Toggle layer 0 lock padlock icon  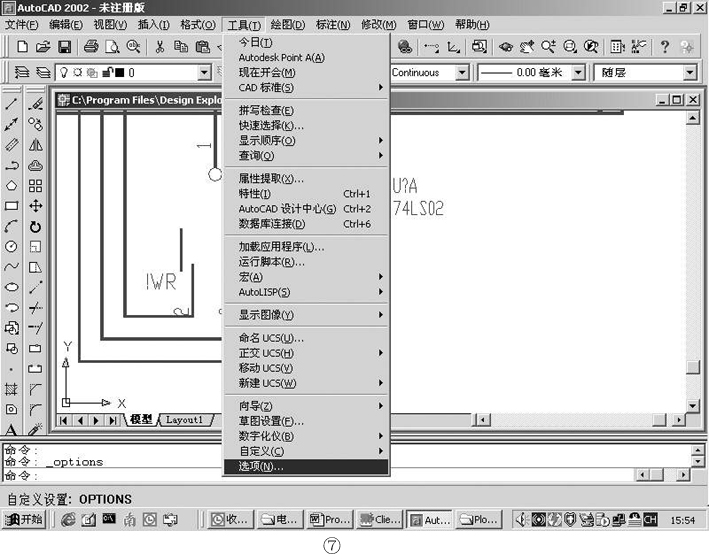pos(107,72)
